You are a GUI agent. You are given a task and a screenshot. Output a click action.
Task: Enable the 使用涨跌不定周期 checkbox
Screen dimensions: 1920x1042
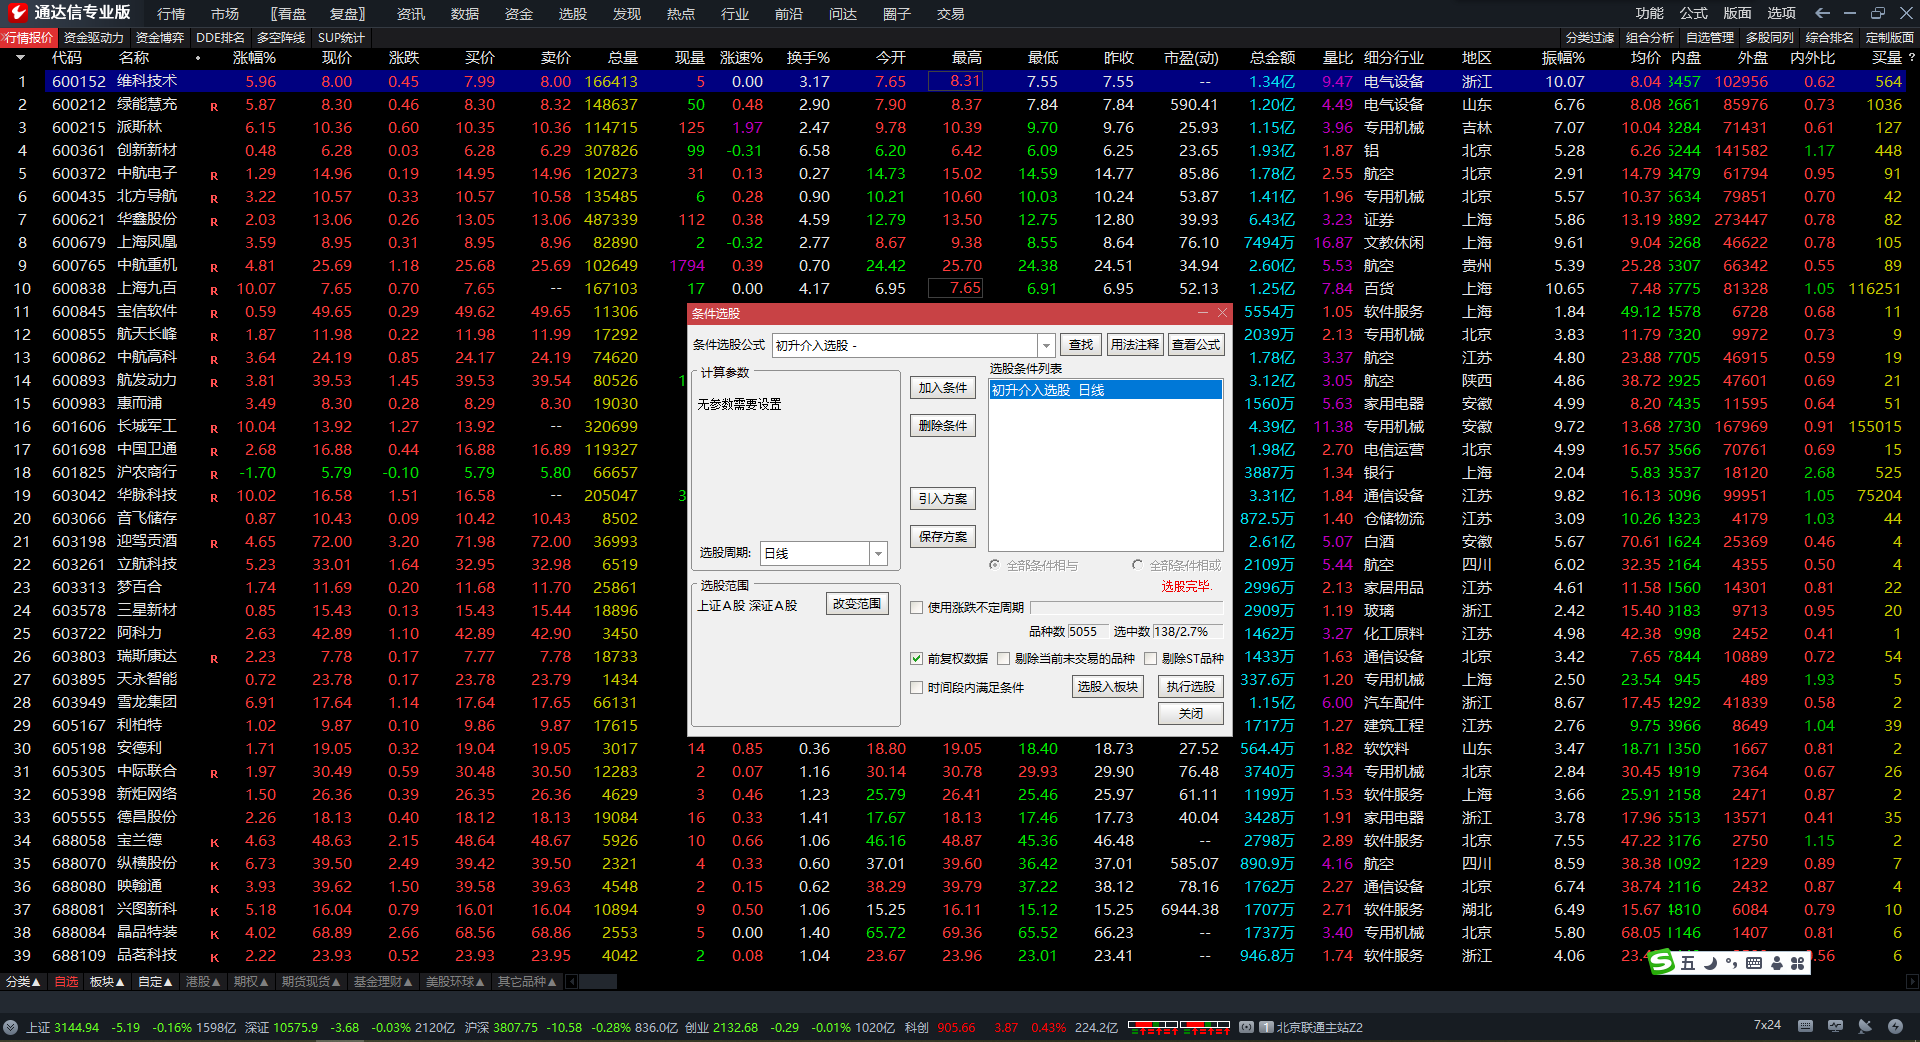916,607
